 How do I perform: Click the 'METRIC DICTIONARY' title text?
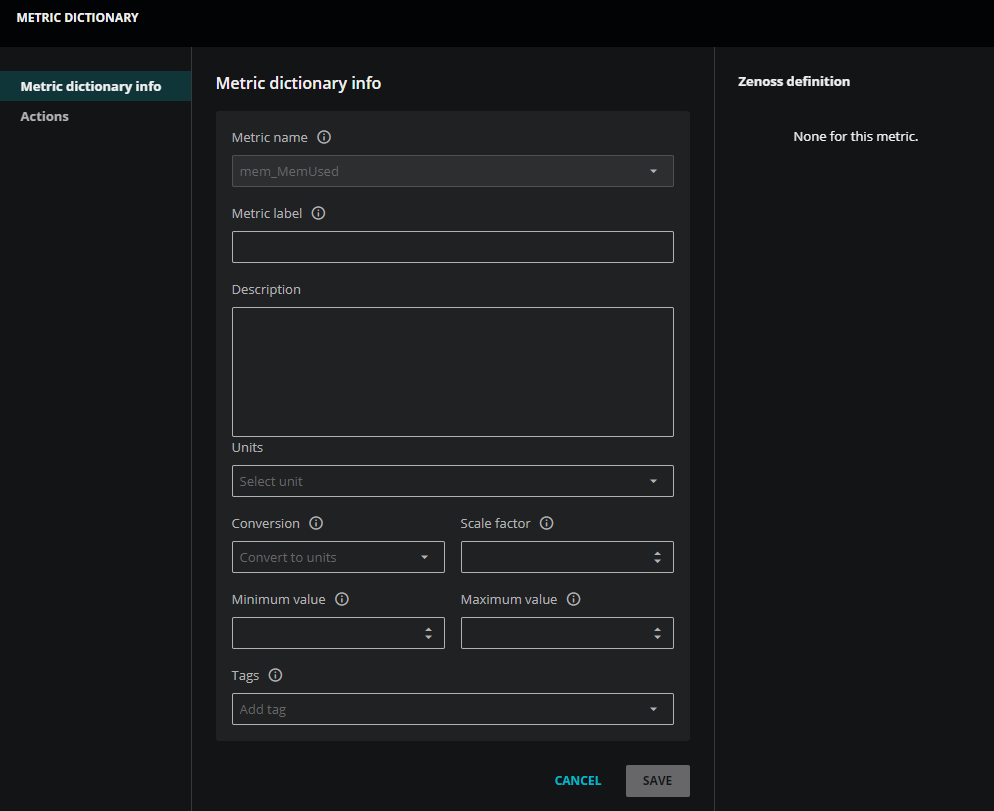[77, 18]
